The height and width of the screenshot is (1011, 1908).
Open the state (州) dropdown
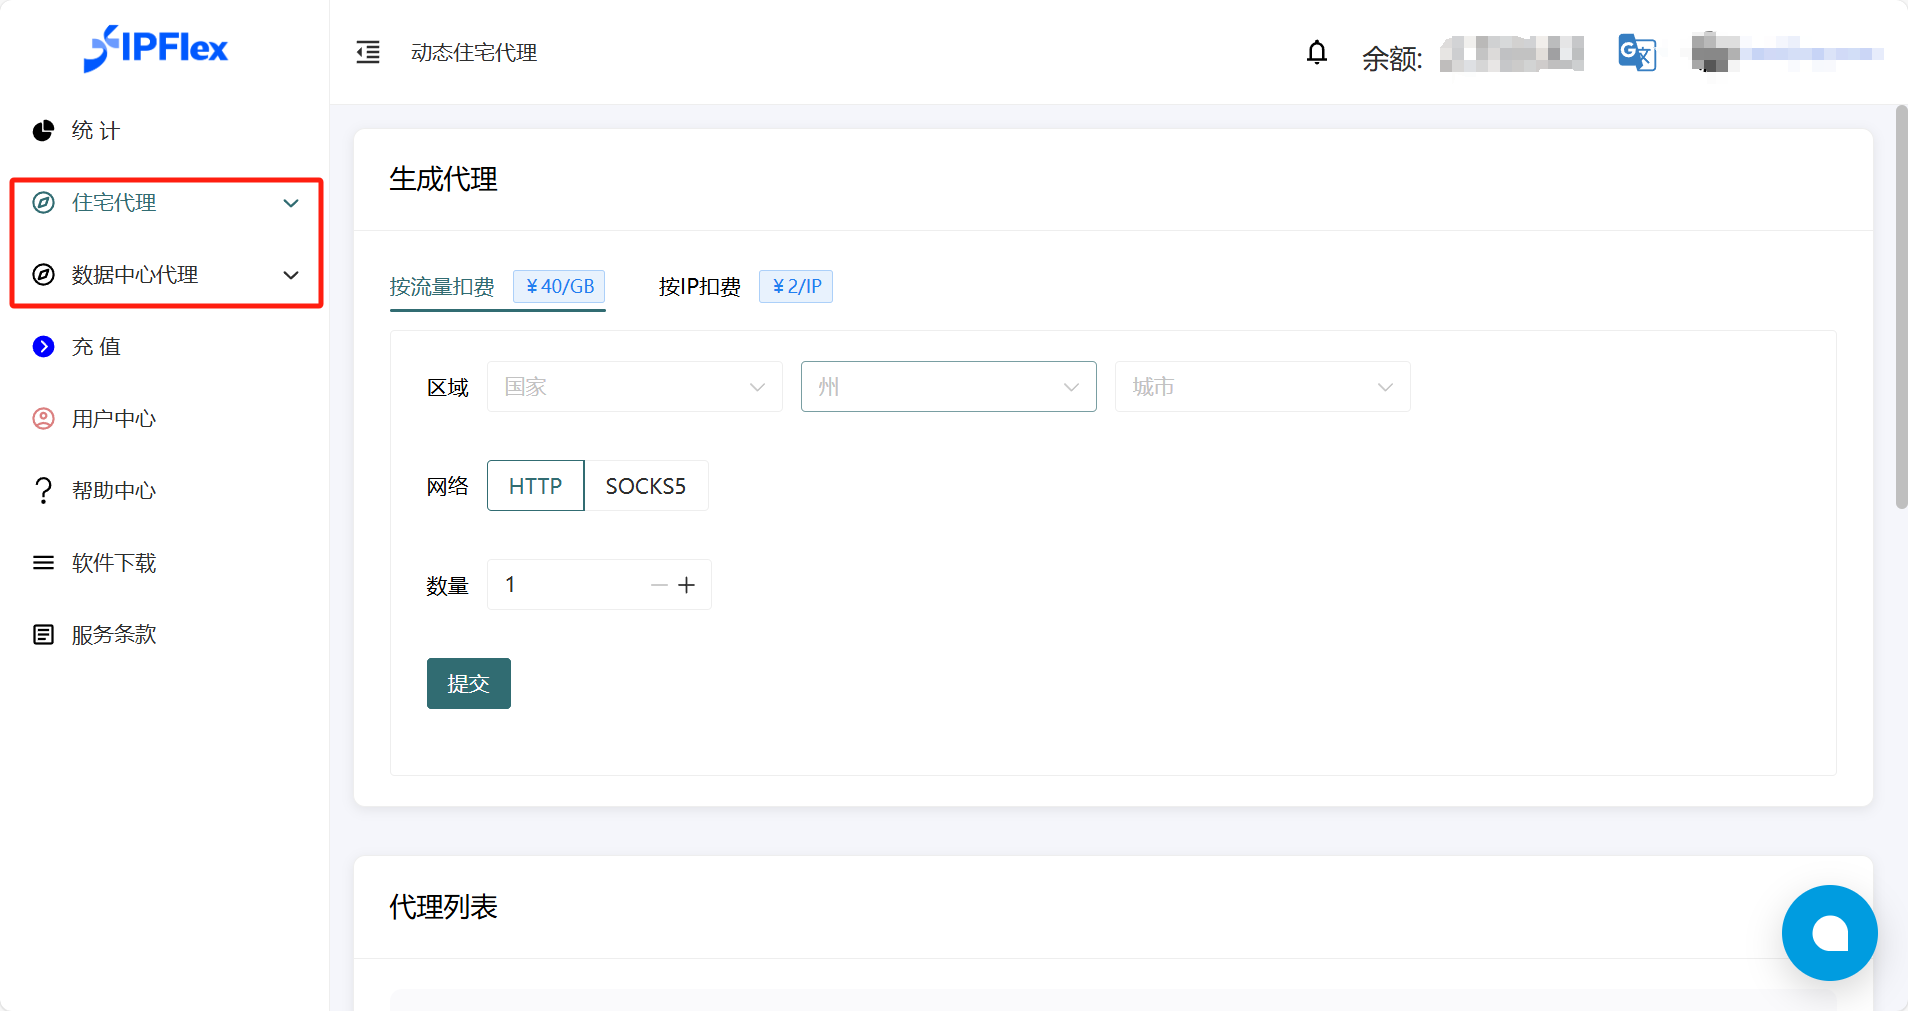948,387
